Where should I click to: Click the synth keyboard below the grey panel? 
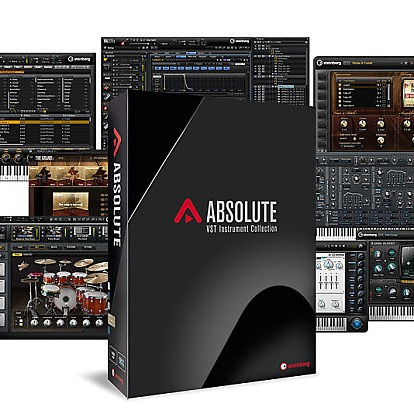click(x=336, y=233)
